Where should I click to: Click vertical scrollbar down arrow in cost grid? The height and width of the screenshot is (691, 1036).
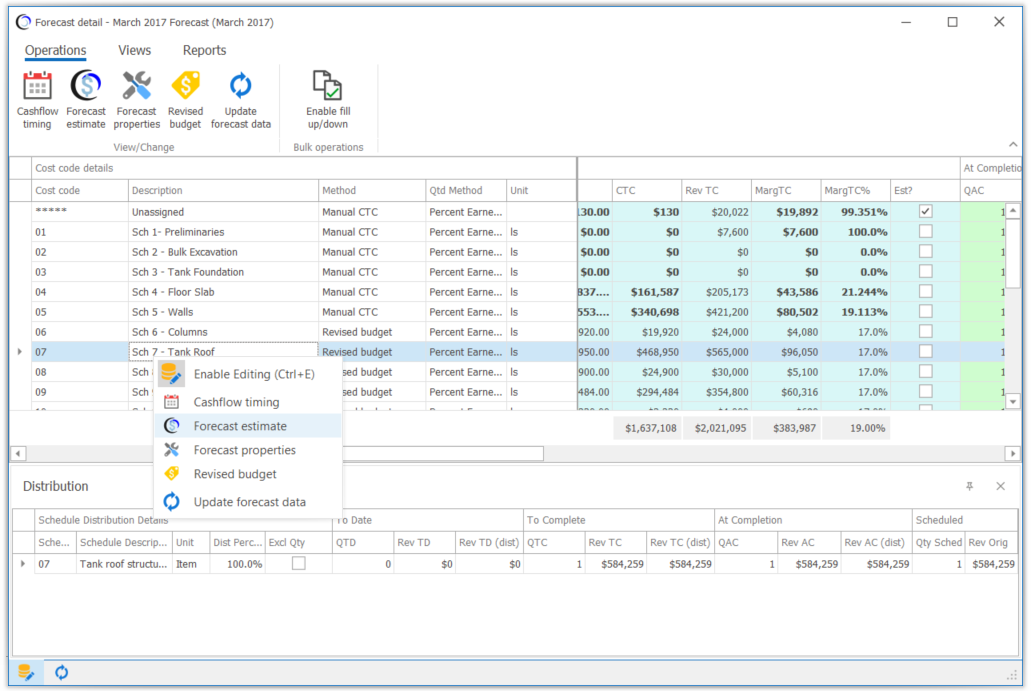1013,401
